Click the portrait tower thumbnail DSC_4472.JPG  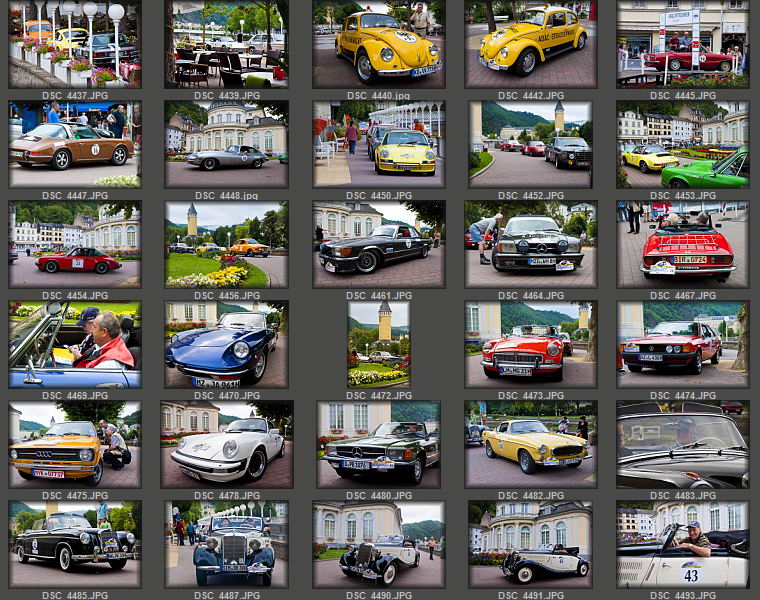click(378, 344)
